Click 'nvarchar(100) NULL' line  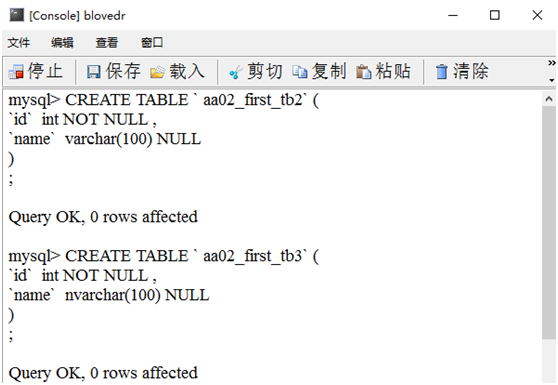pos(137,295)
